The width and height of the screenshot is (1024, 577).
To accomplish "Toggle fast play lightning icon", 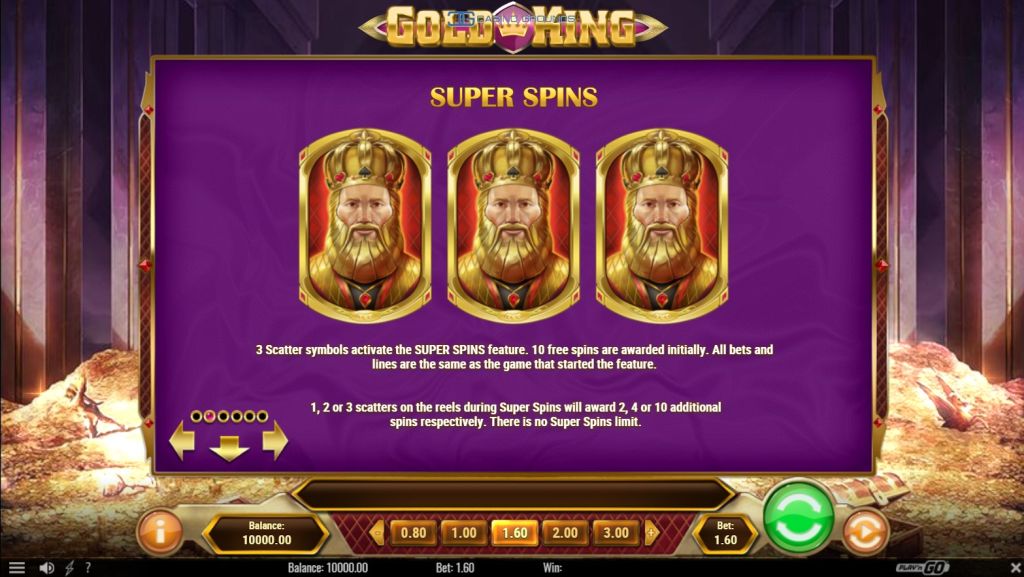I will pos(69,568).
